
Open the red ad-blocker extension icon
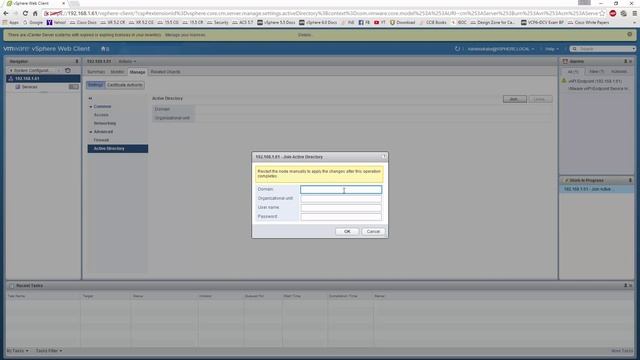[613, 13]
